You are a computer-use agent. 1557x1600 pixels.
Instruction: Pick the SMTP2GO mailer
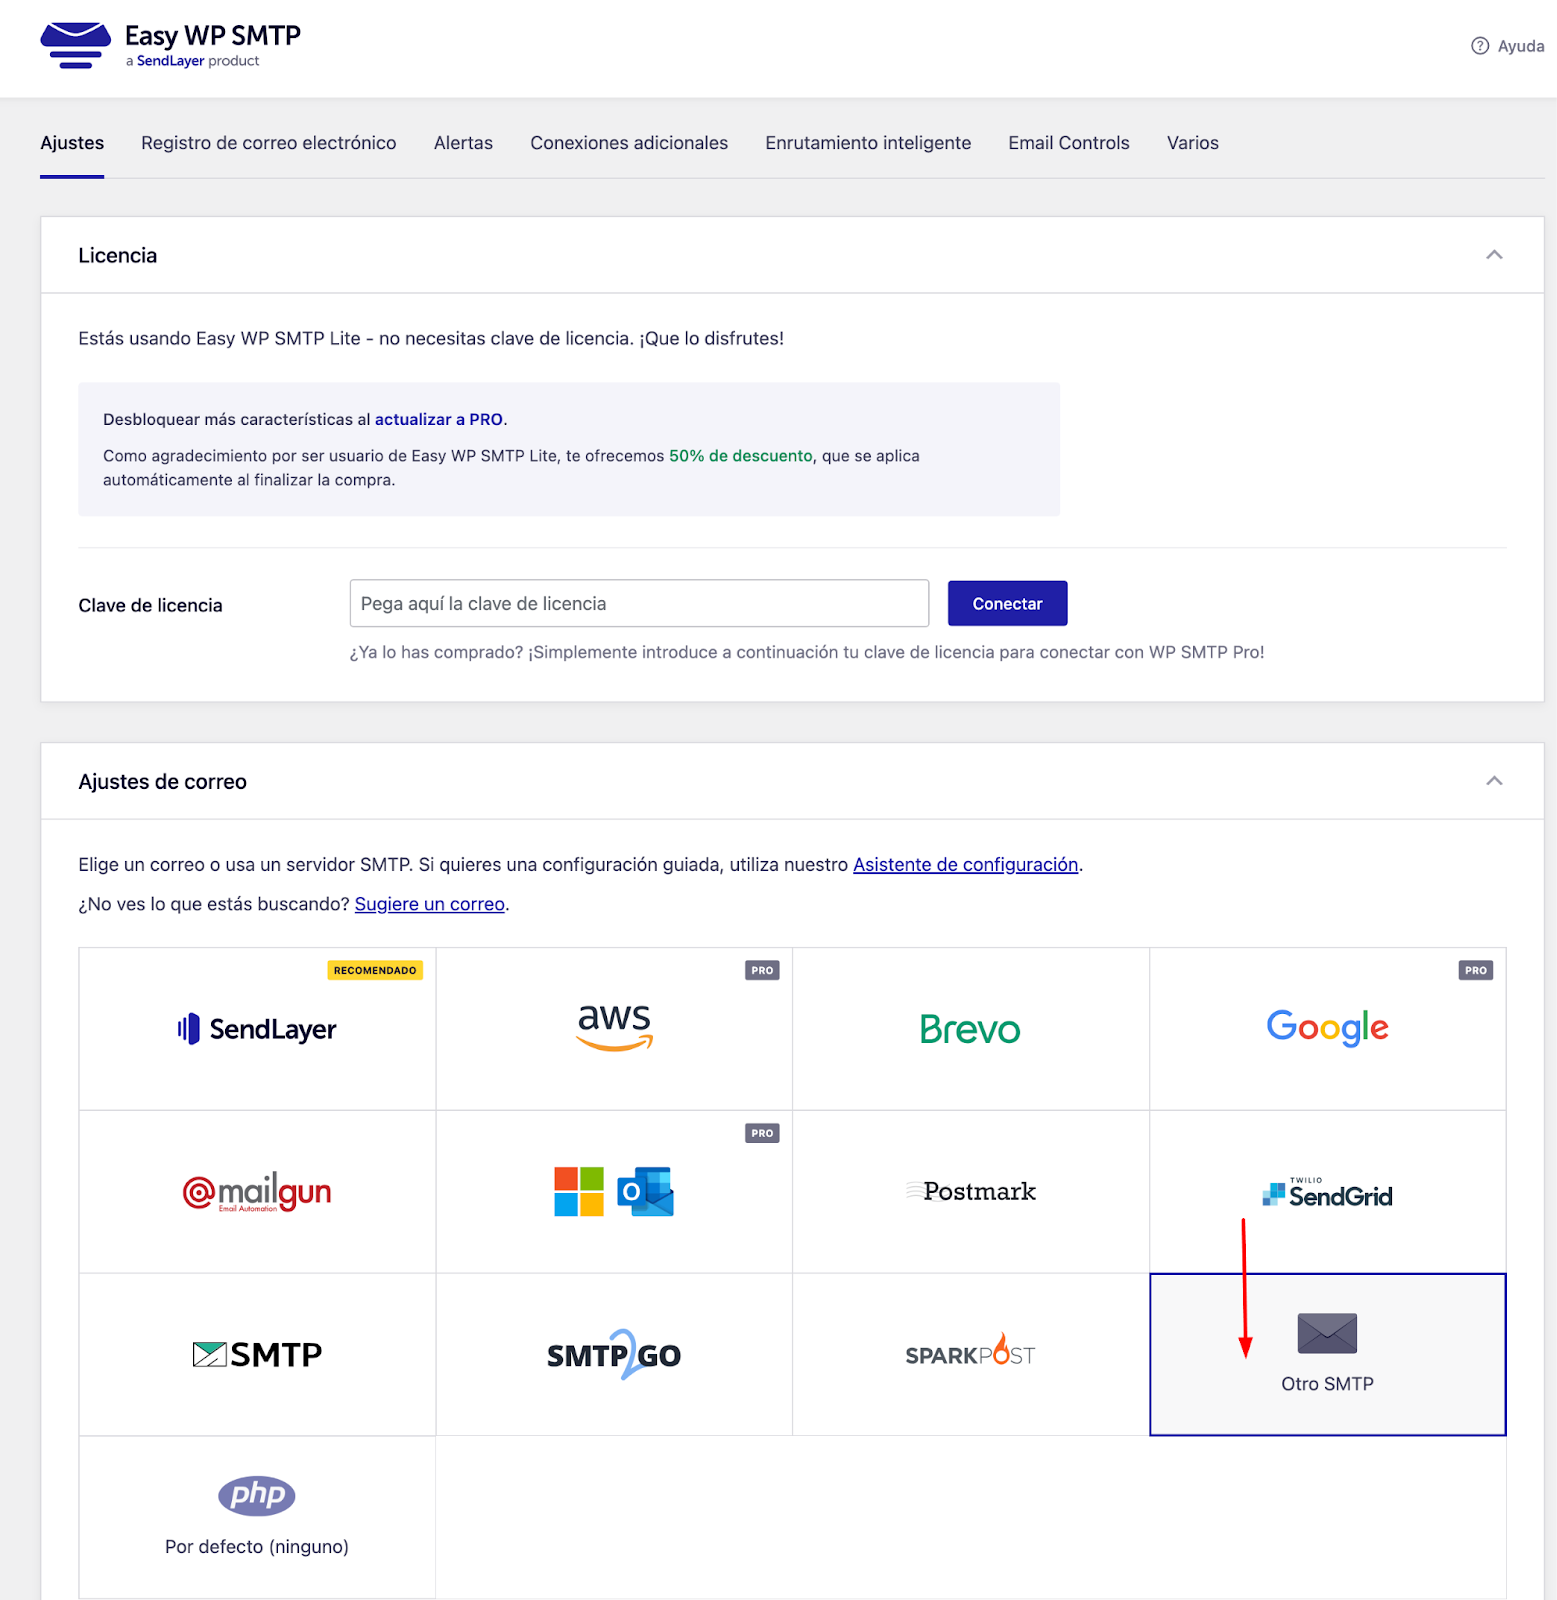(x=614, y=1355)
